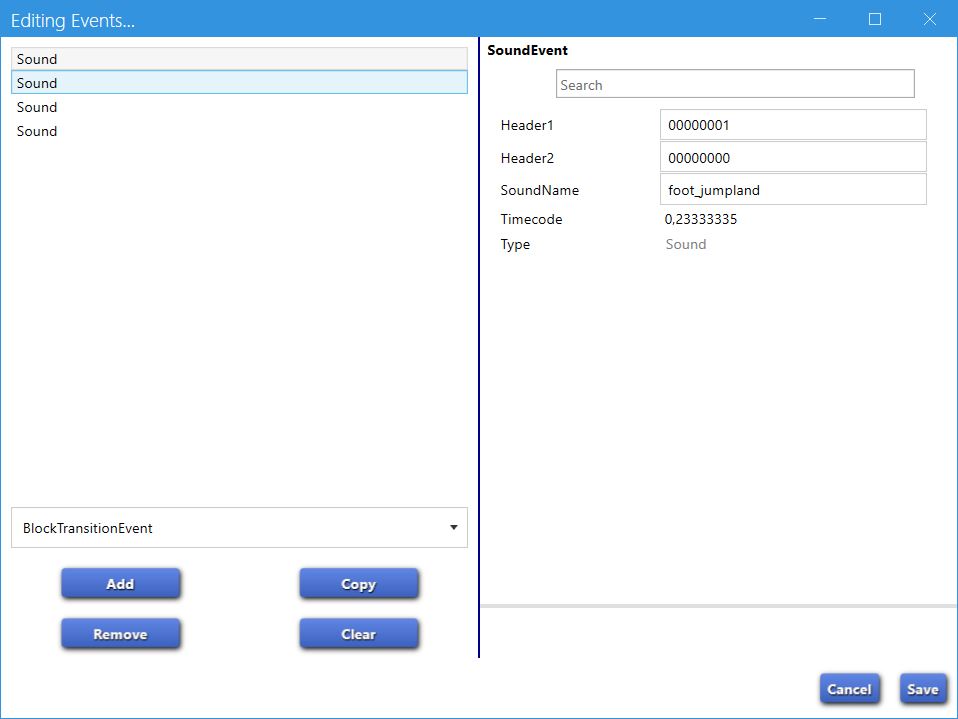Click the Timecode property label
The height and width of the screenshot is (719, 958).
coord(532,219)
